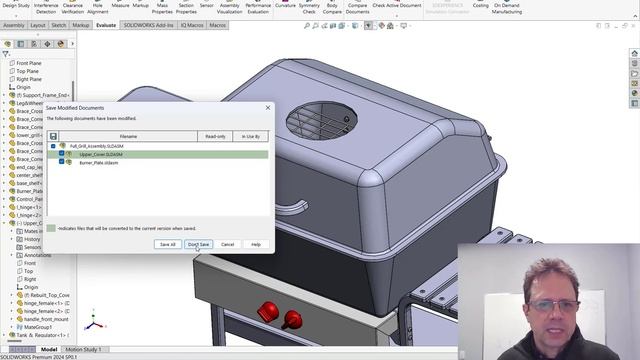Expand the History folder node

[x=11, y=239]
